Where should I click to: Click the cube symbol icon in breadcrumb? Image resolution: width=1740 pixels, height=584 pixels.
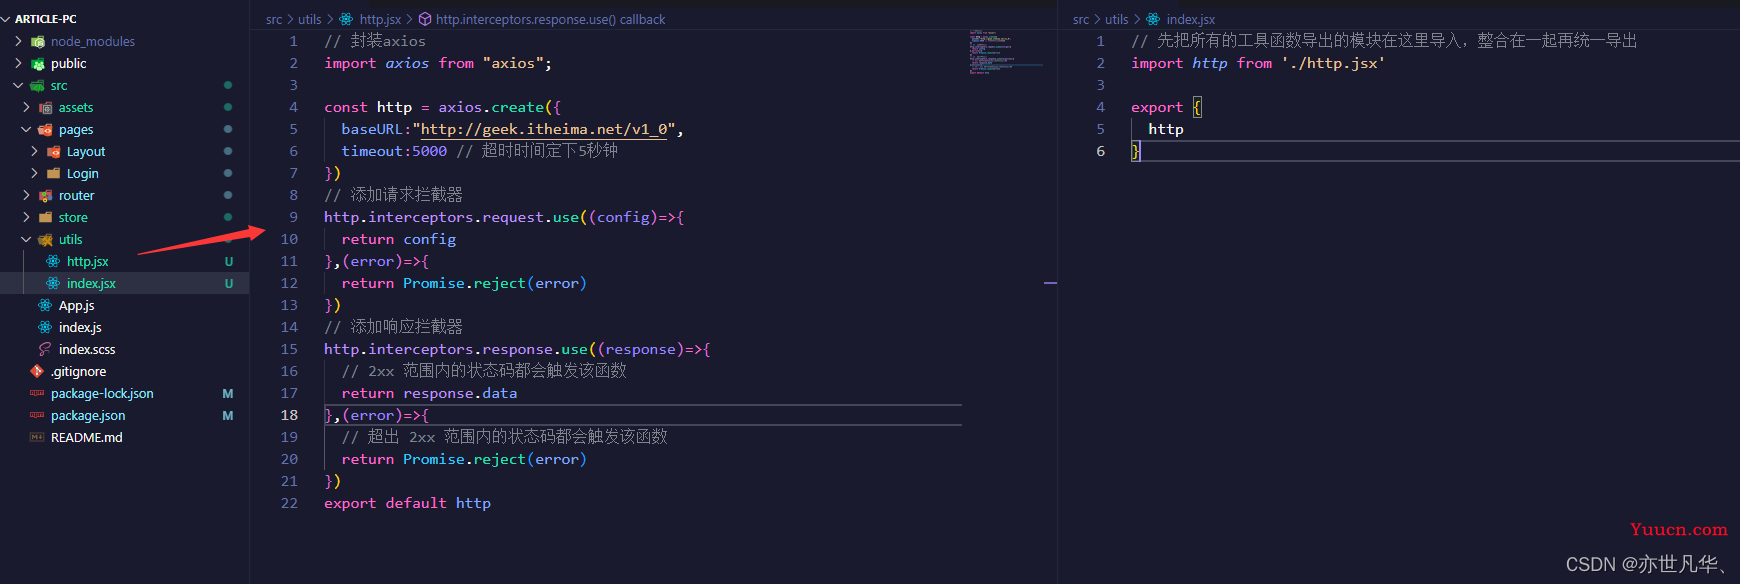click(425, 19)
